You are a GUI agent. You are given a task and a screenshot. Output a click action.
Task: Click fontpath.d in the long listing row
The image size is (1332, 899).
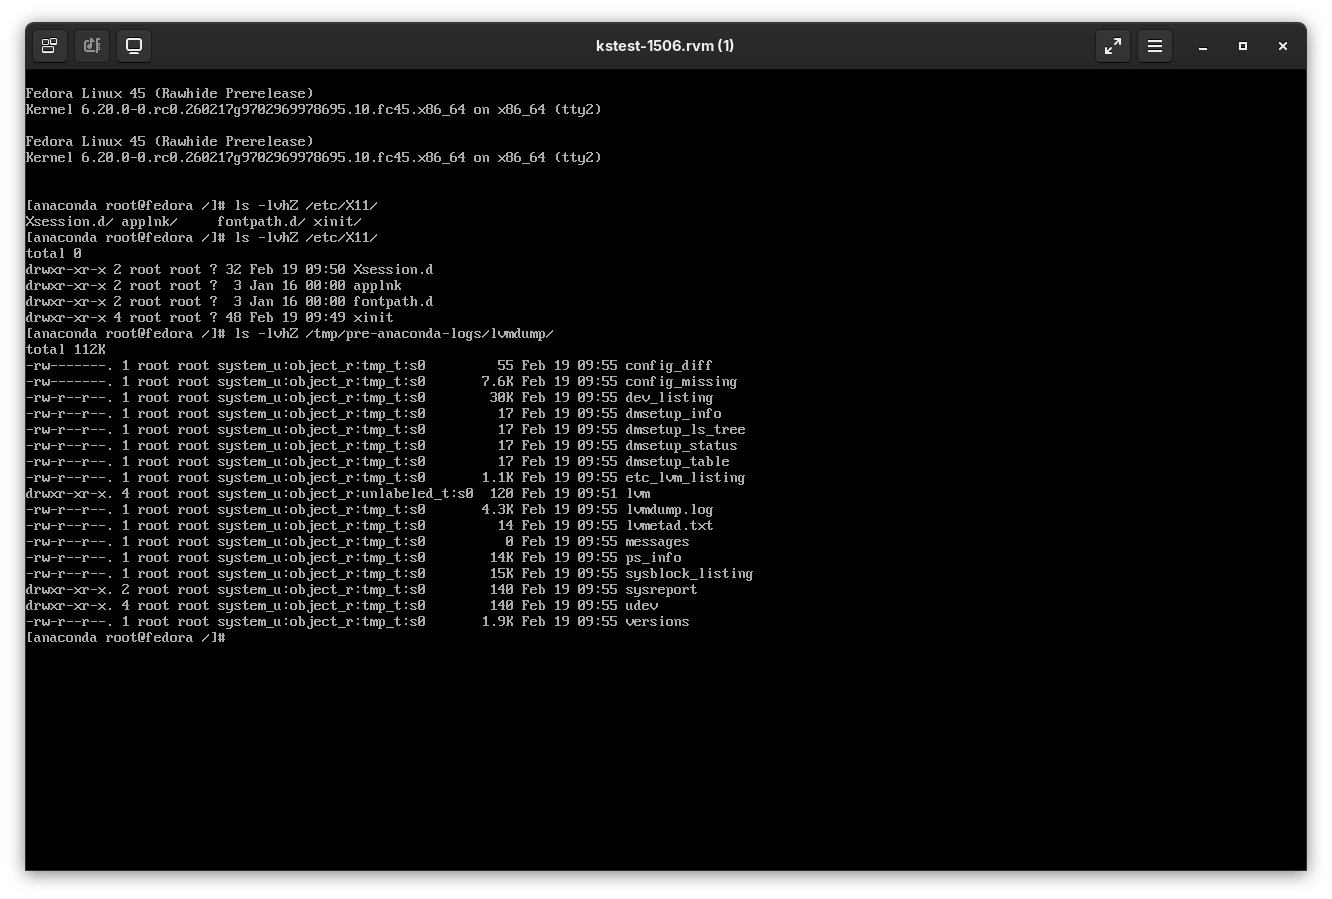click(393, 302)
